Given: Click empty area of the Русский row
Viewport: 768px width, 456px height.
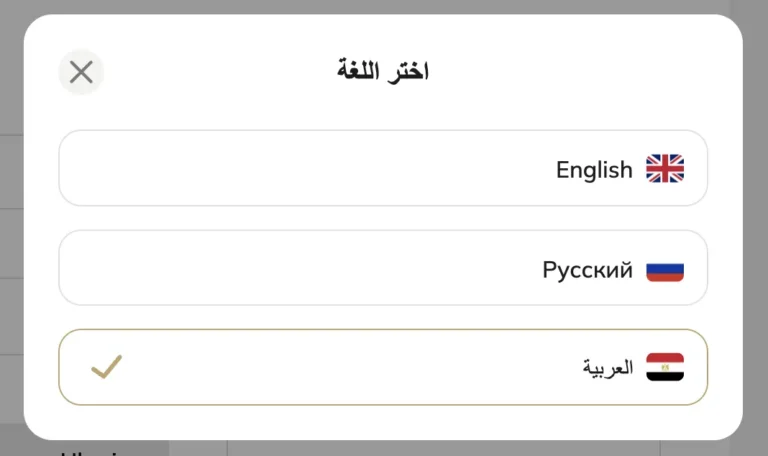Looking at the screenshot, I should (300, 268).
